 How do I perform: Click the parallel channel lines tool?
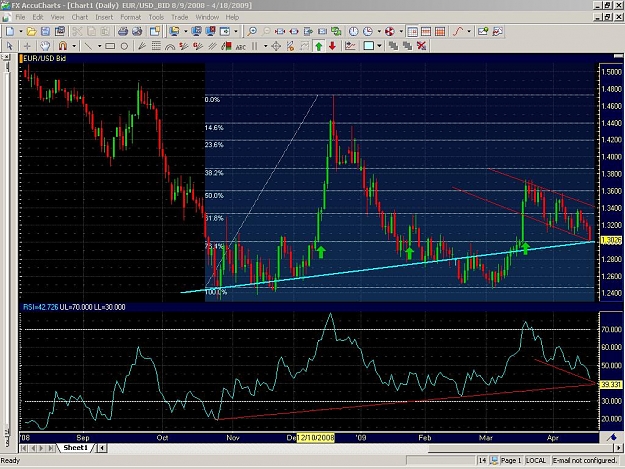(212, 46)
